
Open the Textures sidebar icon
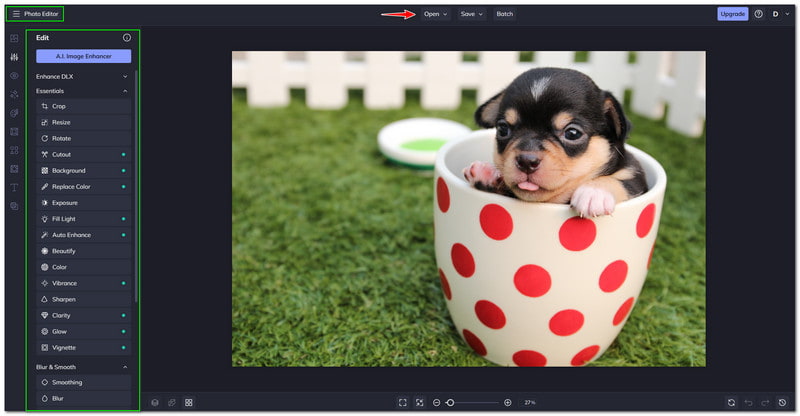click(x=14, y=169)
